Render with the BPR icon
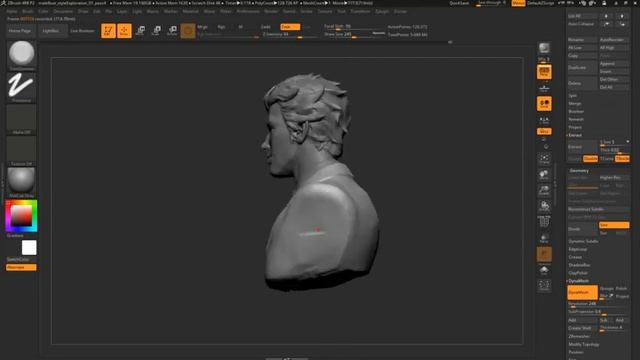The height and width of the screenshot is (360, 640). (x=544, y=48)
